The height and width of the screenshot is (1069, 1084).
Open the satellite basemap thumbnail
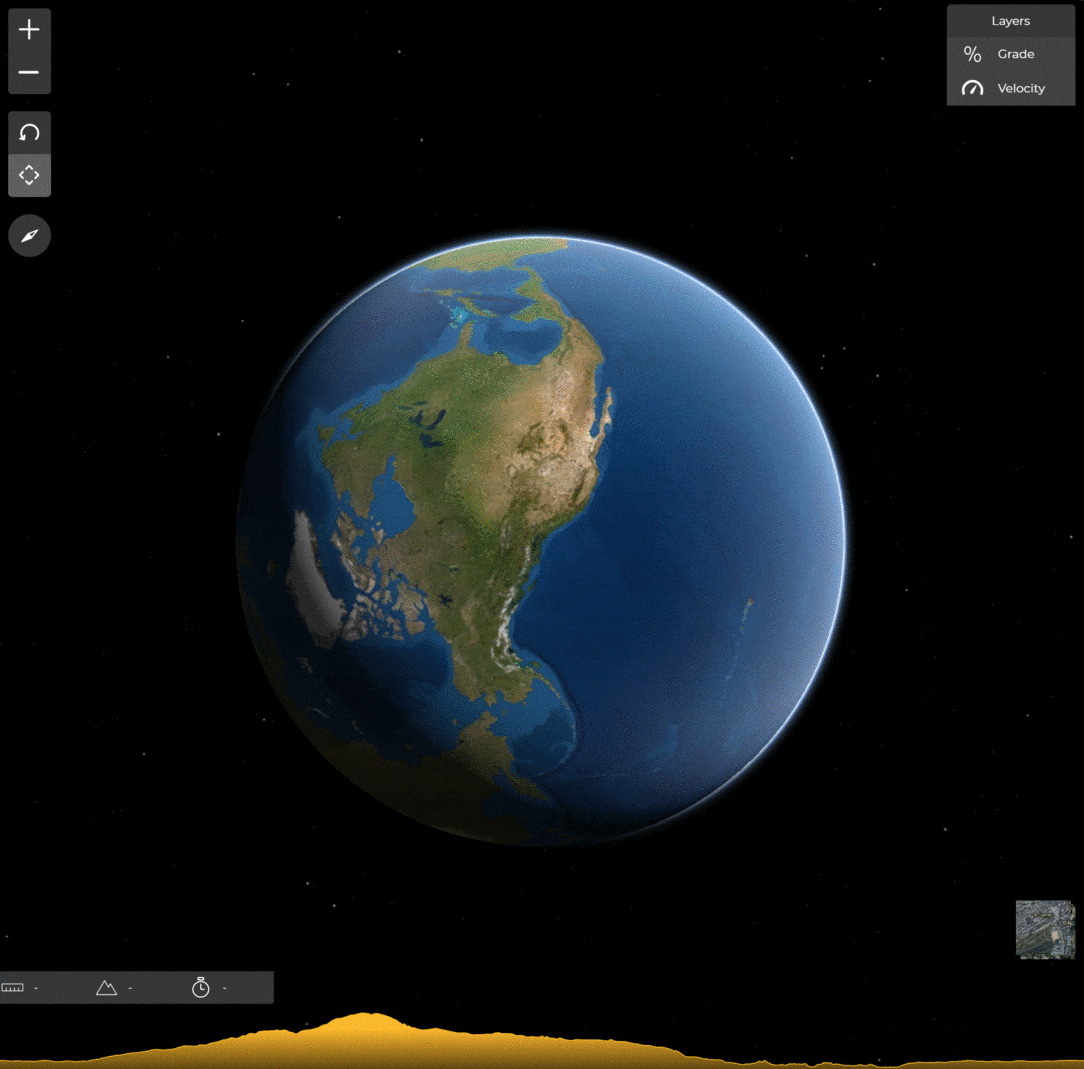[x=1045, y=929]
